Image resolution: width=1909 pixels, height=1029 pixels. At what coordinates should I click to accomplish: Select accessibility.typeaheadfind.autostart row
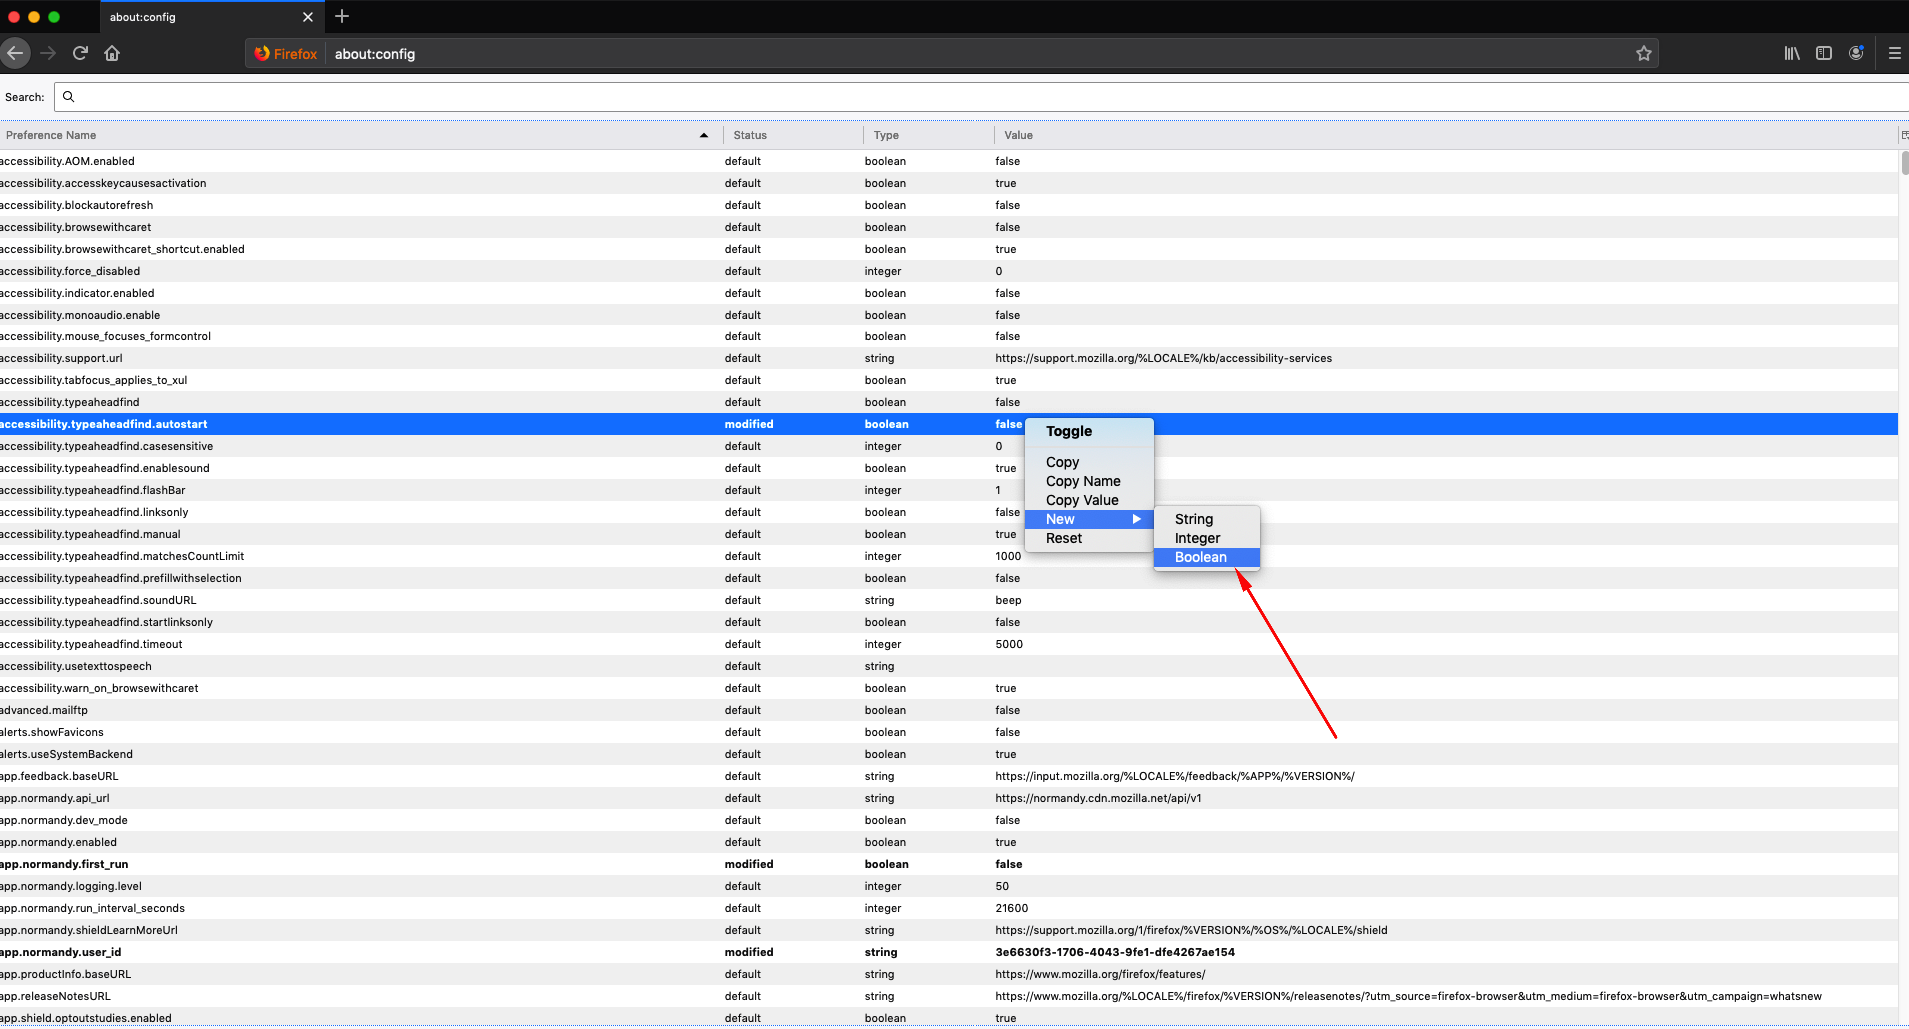point(948,424)
